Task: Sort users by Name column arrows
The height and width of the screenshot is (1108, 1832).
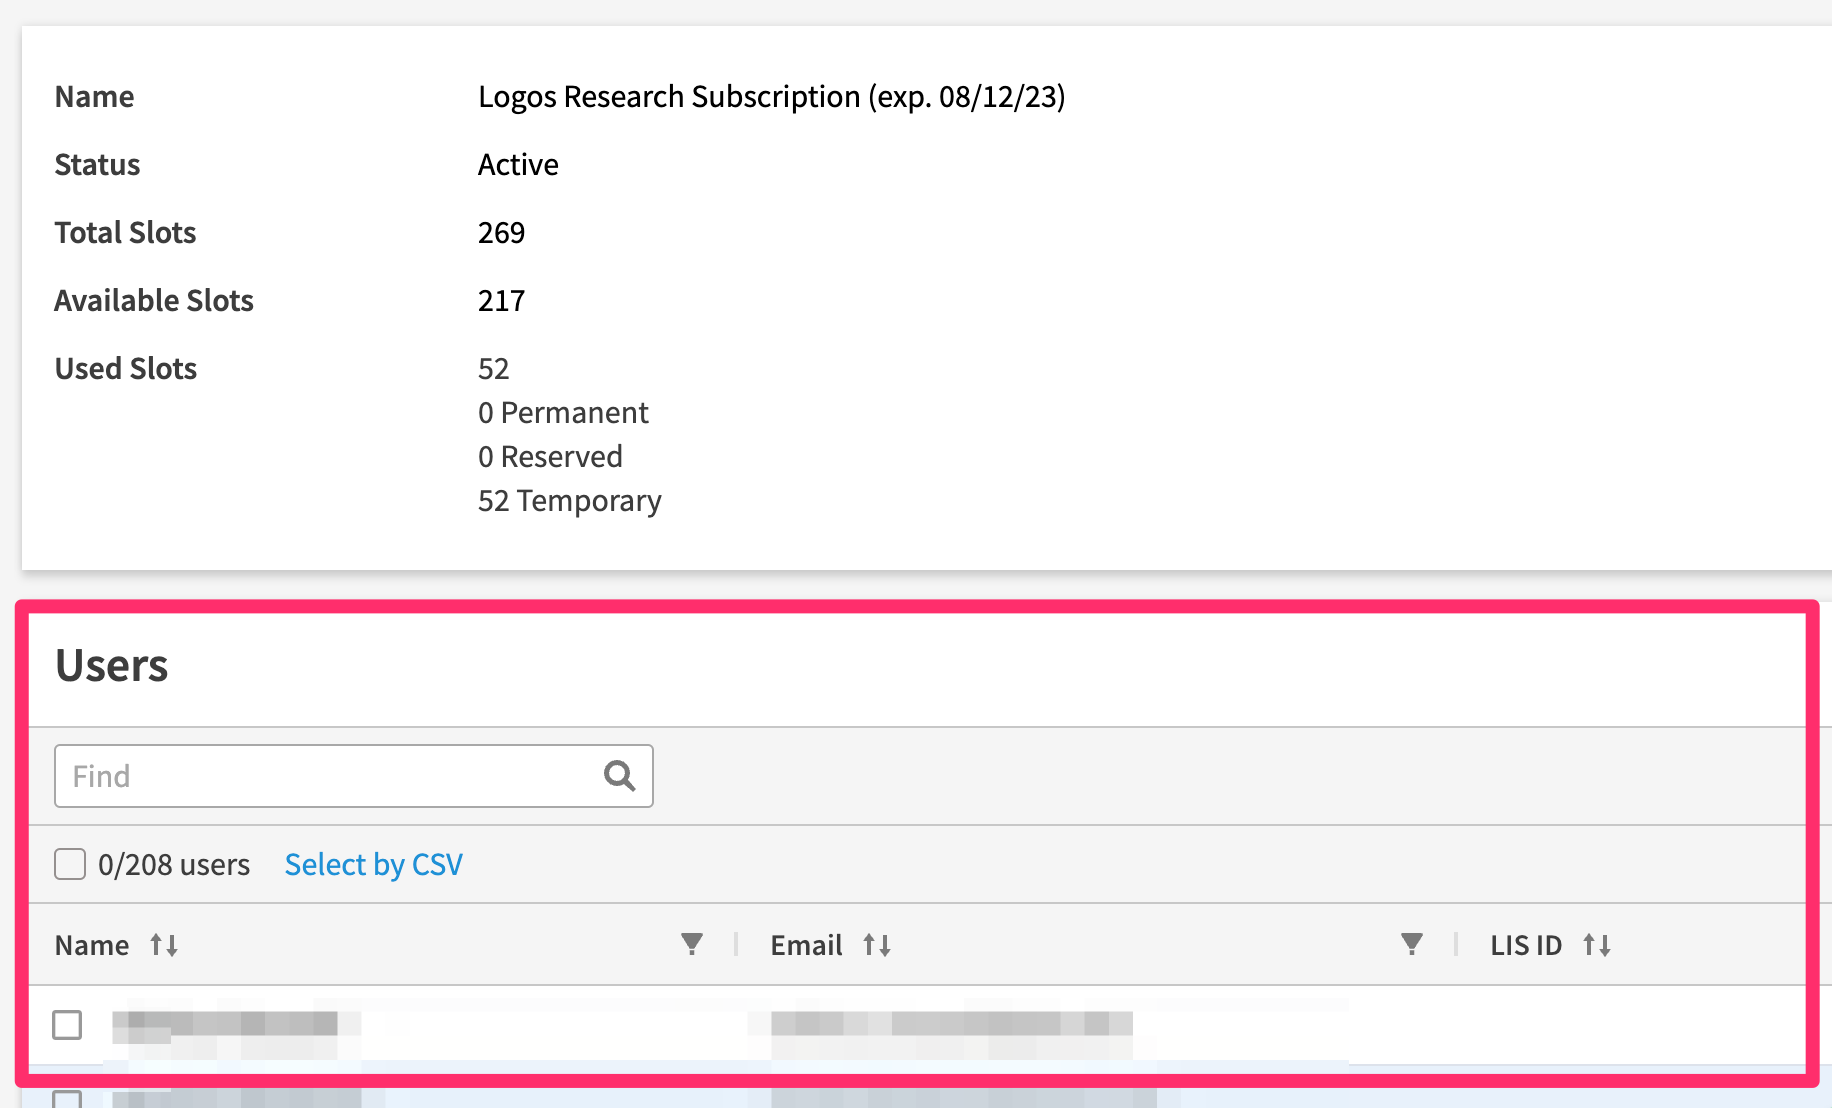Action: point(164,945)
